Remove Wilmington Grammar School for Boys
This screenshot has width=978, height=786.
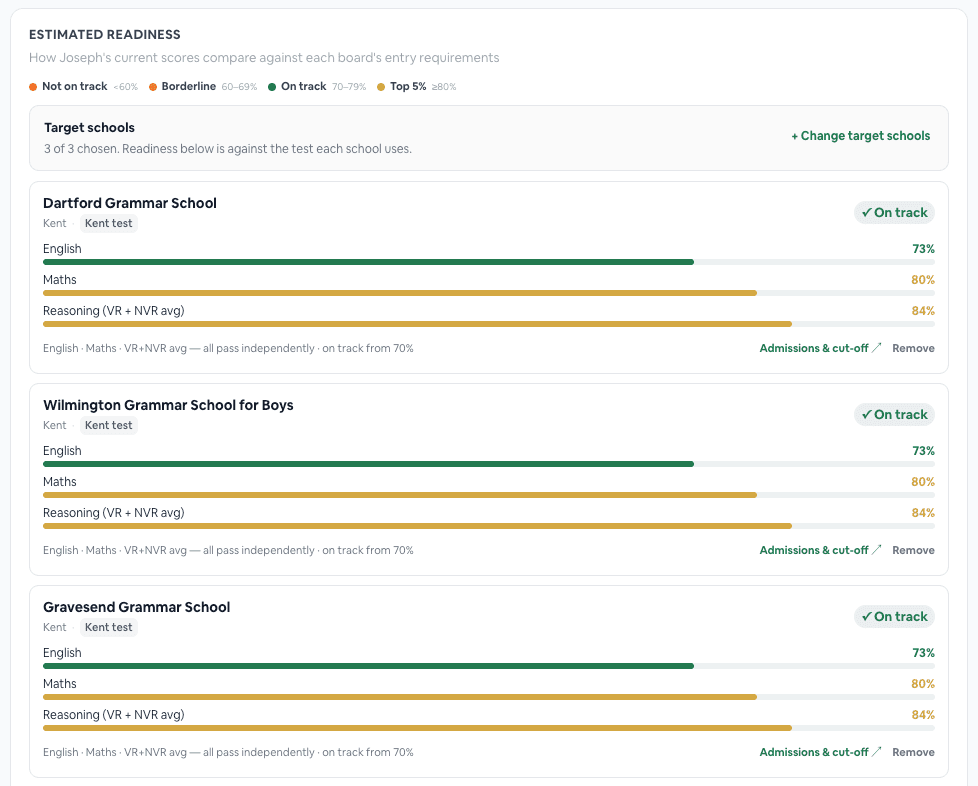913,550
